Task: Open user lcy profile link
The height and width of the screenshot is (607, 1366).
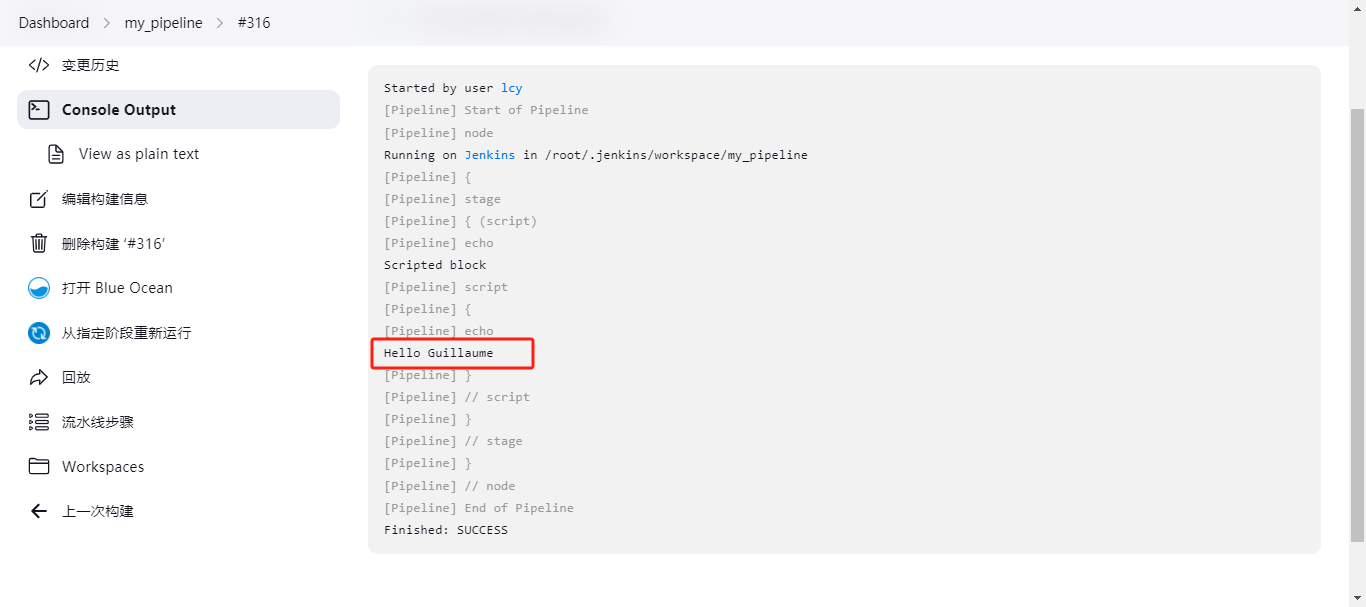Action: [x=512, y=88]
